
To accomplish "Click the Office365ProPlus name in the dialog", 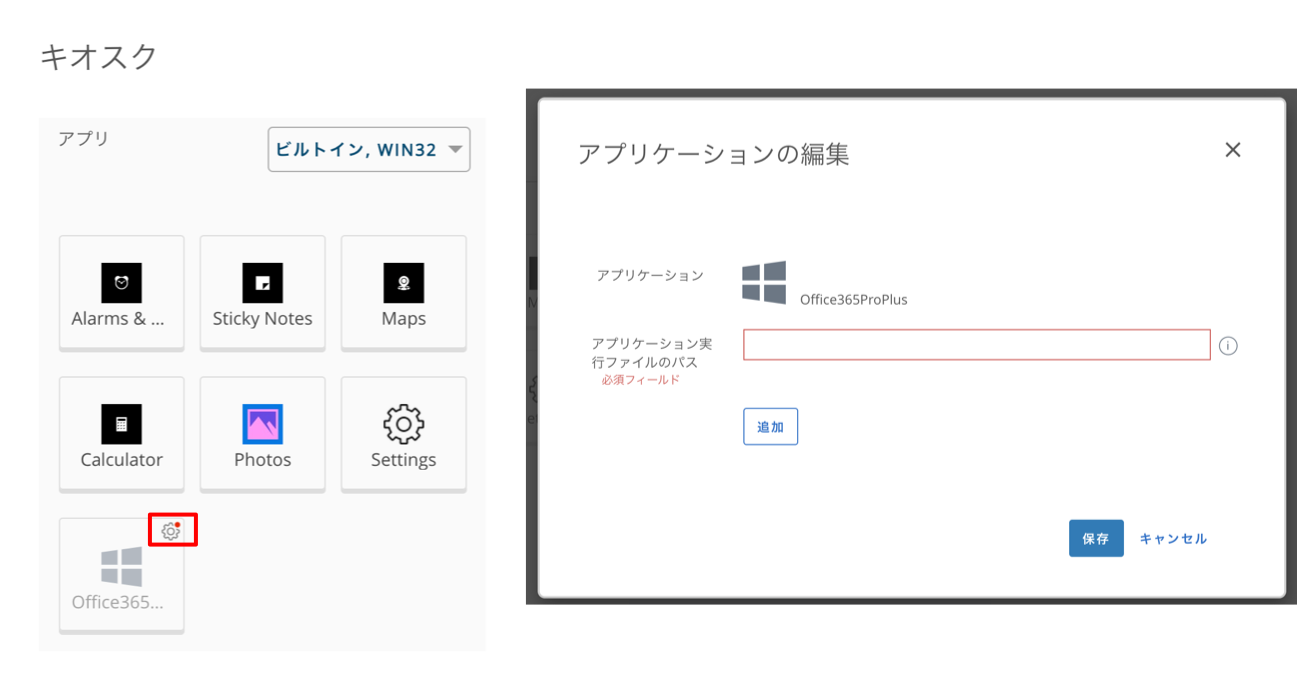I will 853,299.
